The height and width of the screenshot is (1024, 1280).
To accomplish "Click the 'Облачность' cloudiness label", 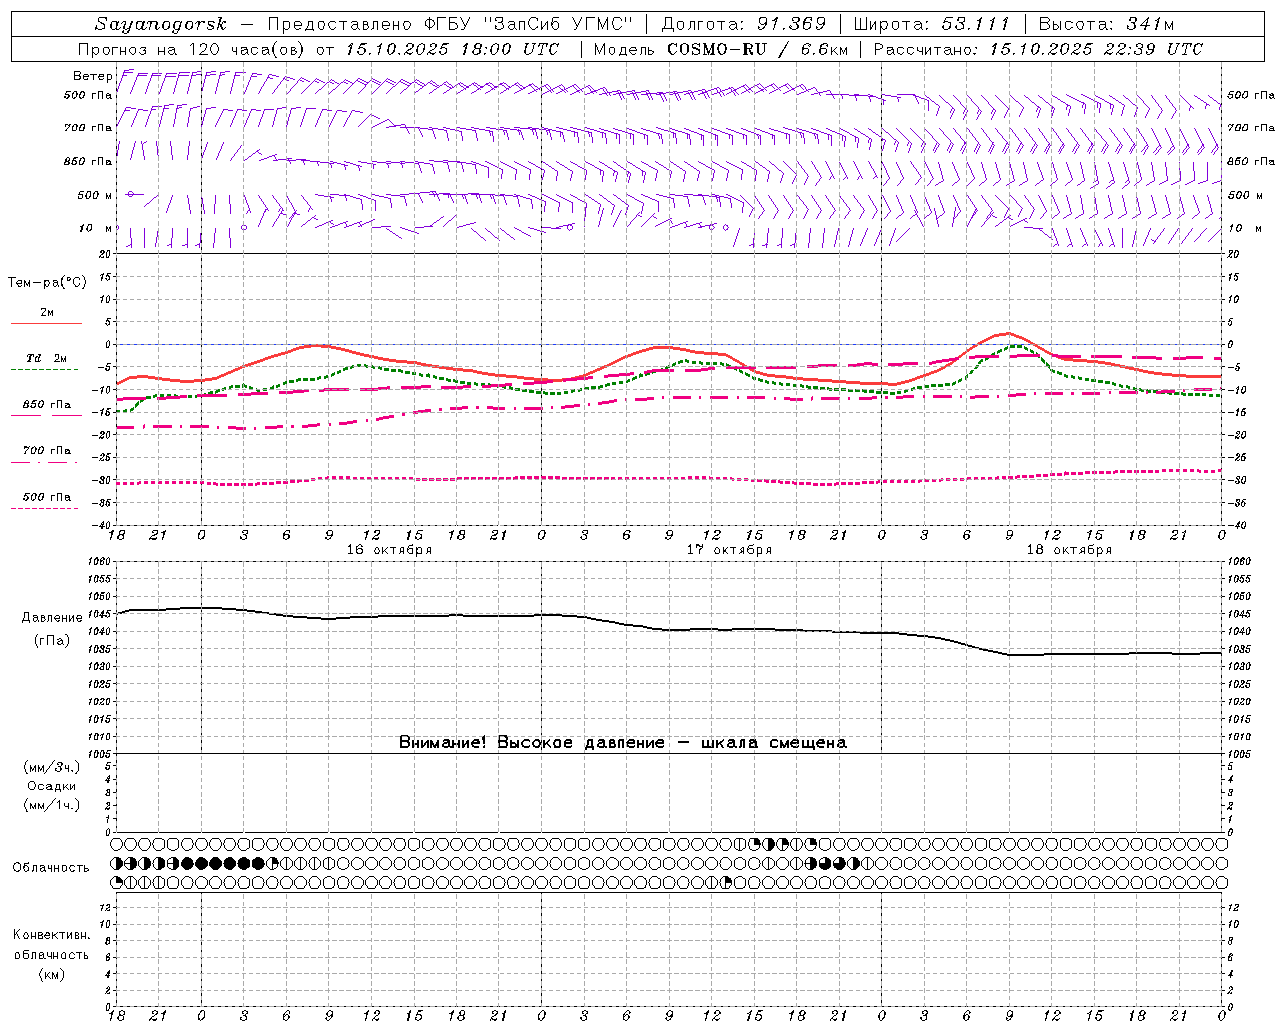I will point(51,867).
